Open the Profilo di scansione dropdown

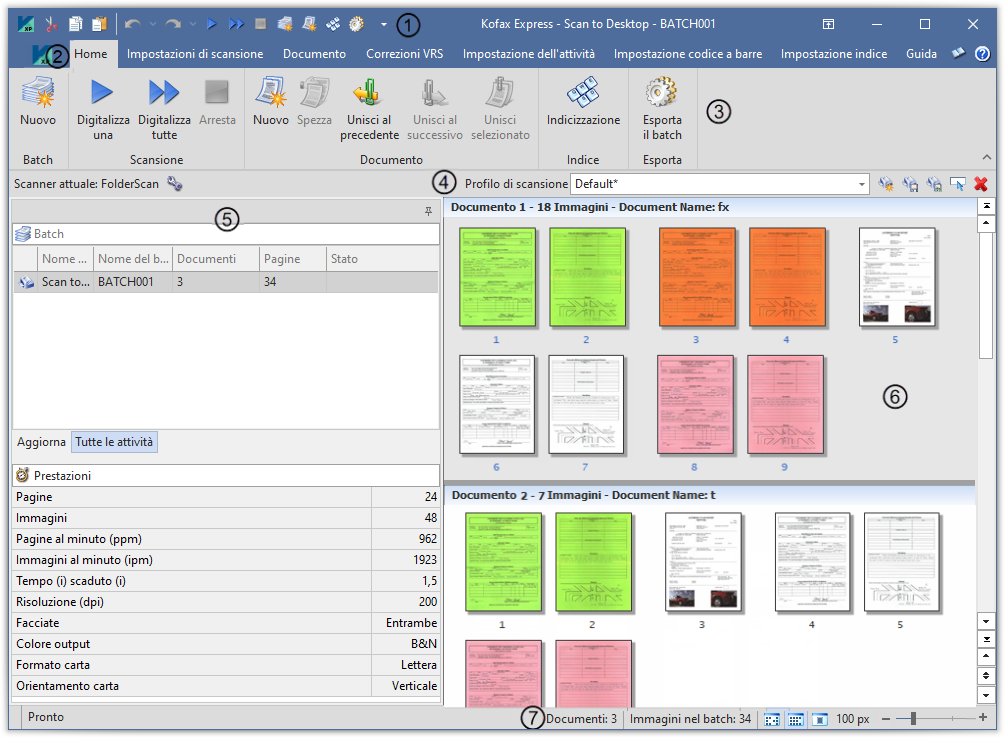tap(862, 184)
